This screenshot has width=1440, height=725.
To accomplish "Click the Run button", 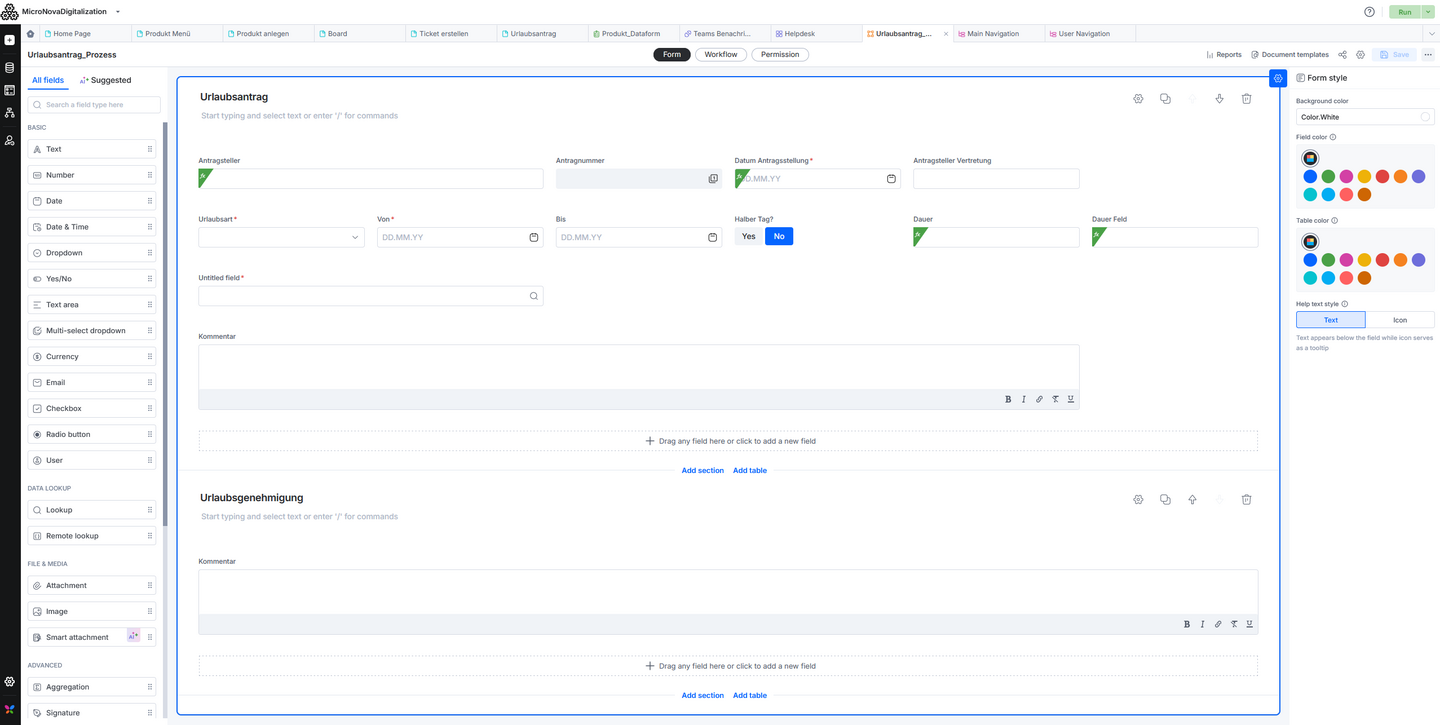I will point(1405,12).
